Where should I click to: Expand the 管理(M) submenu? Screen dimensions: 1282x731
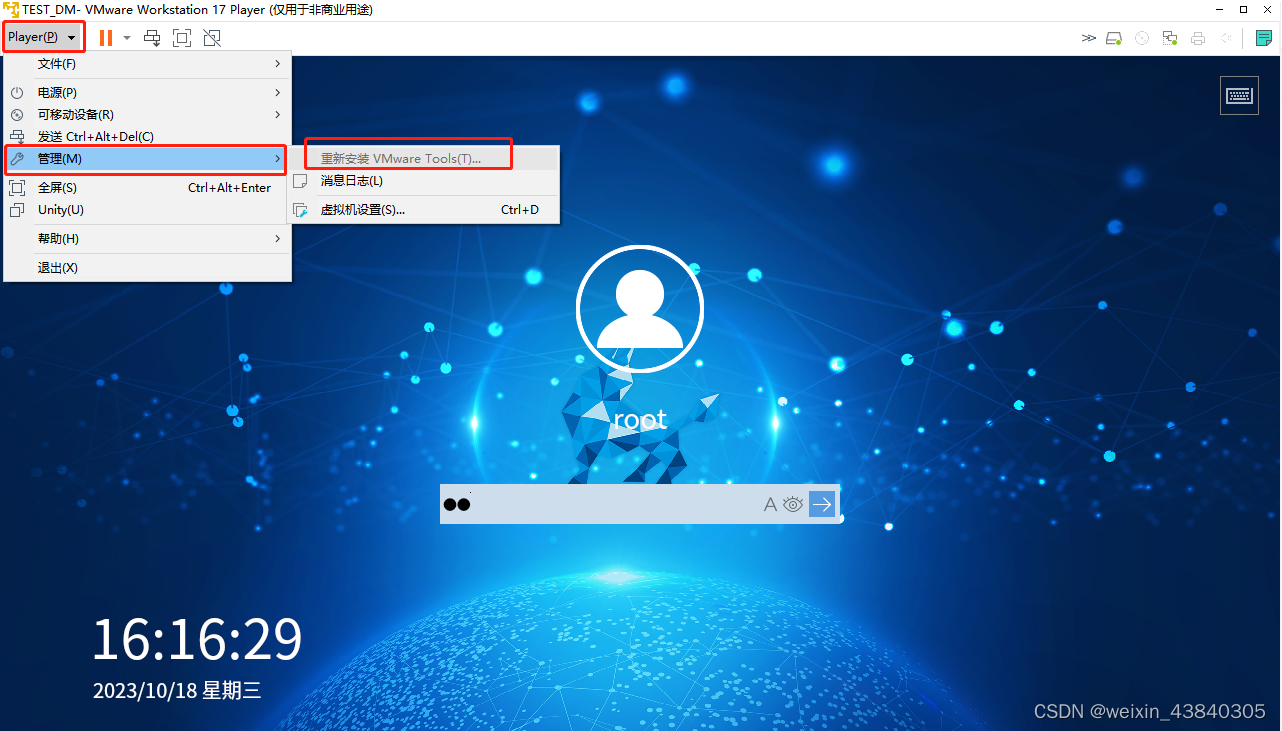(x=147, y=159)
